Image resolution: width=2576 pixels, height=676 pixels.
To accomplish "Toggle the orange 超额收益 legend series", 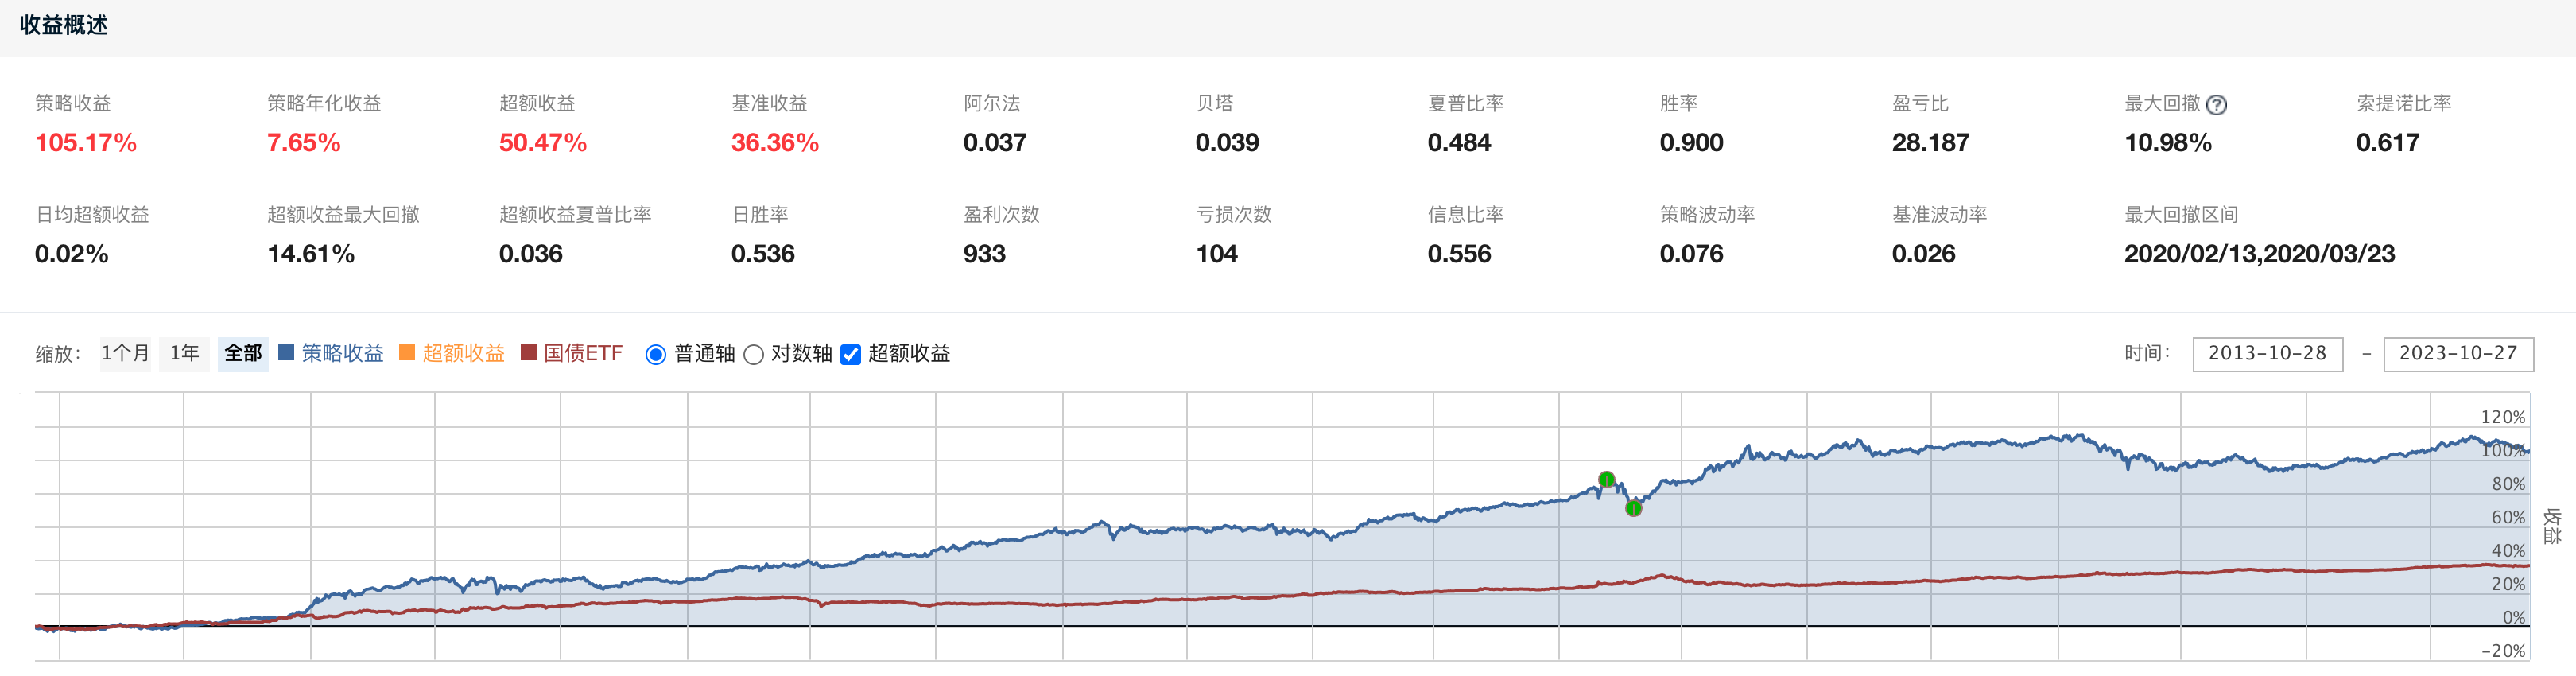I will click(x=464, y=353).
